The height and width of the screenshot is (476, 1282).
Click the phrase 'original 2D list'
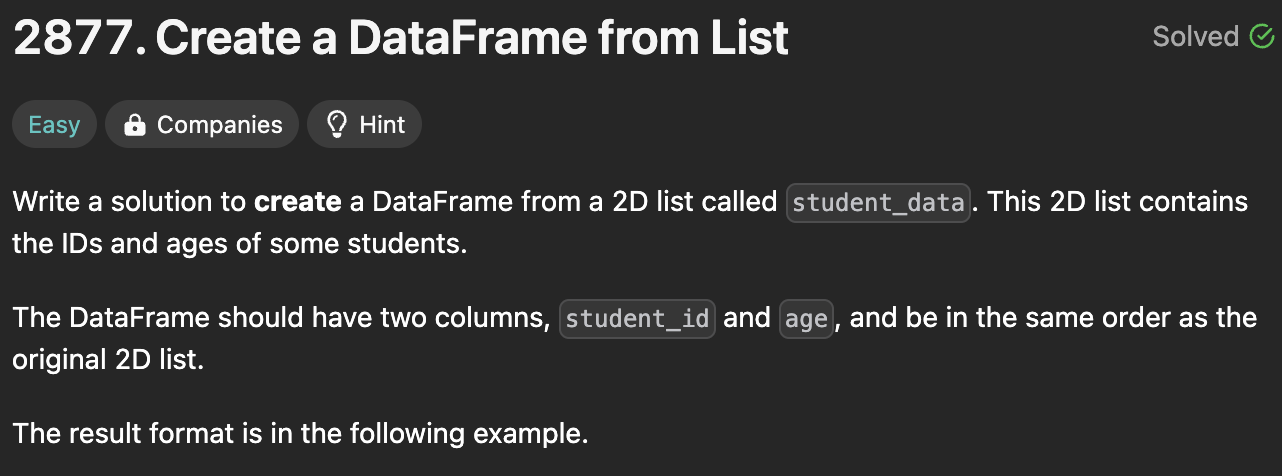107,359
